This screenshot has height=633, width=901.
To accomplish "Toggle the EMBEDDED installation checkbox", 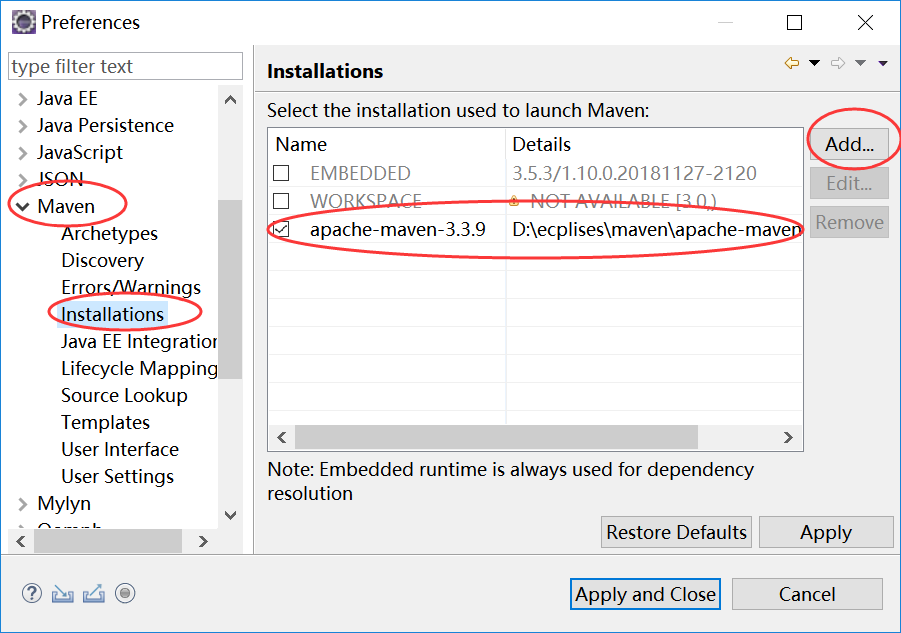I will 281,173.
